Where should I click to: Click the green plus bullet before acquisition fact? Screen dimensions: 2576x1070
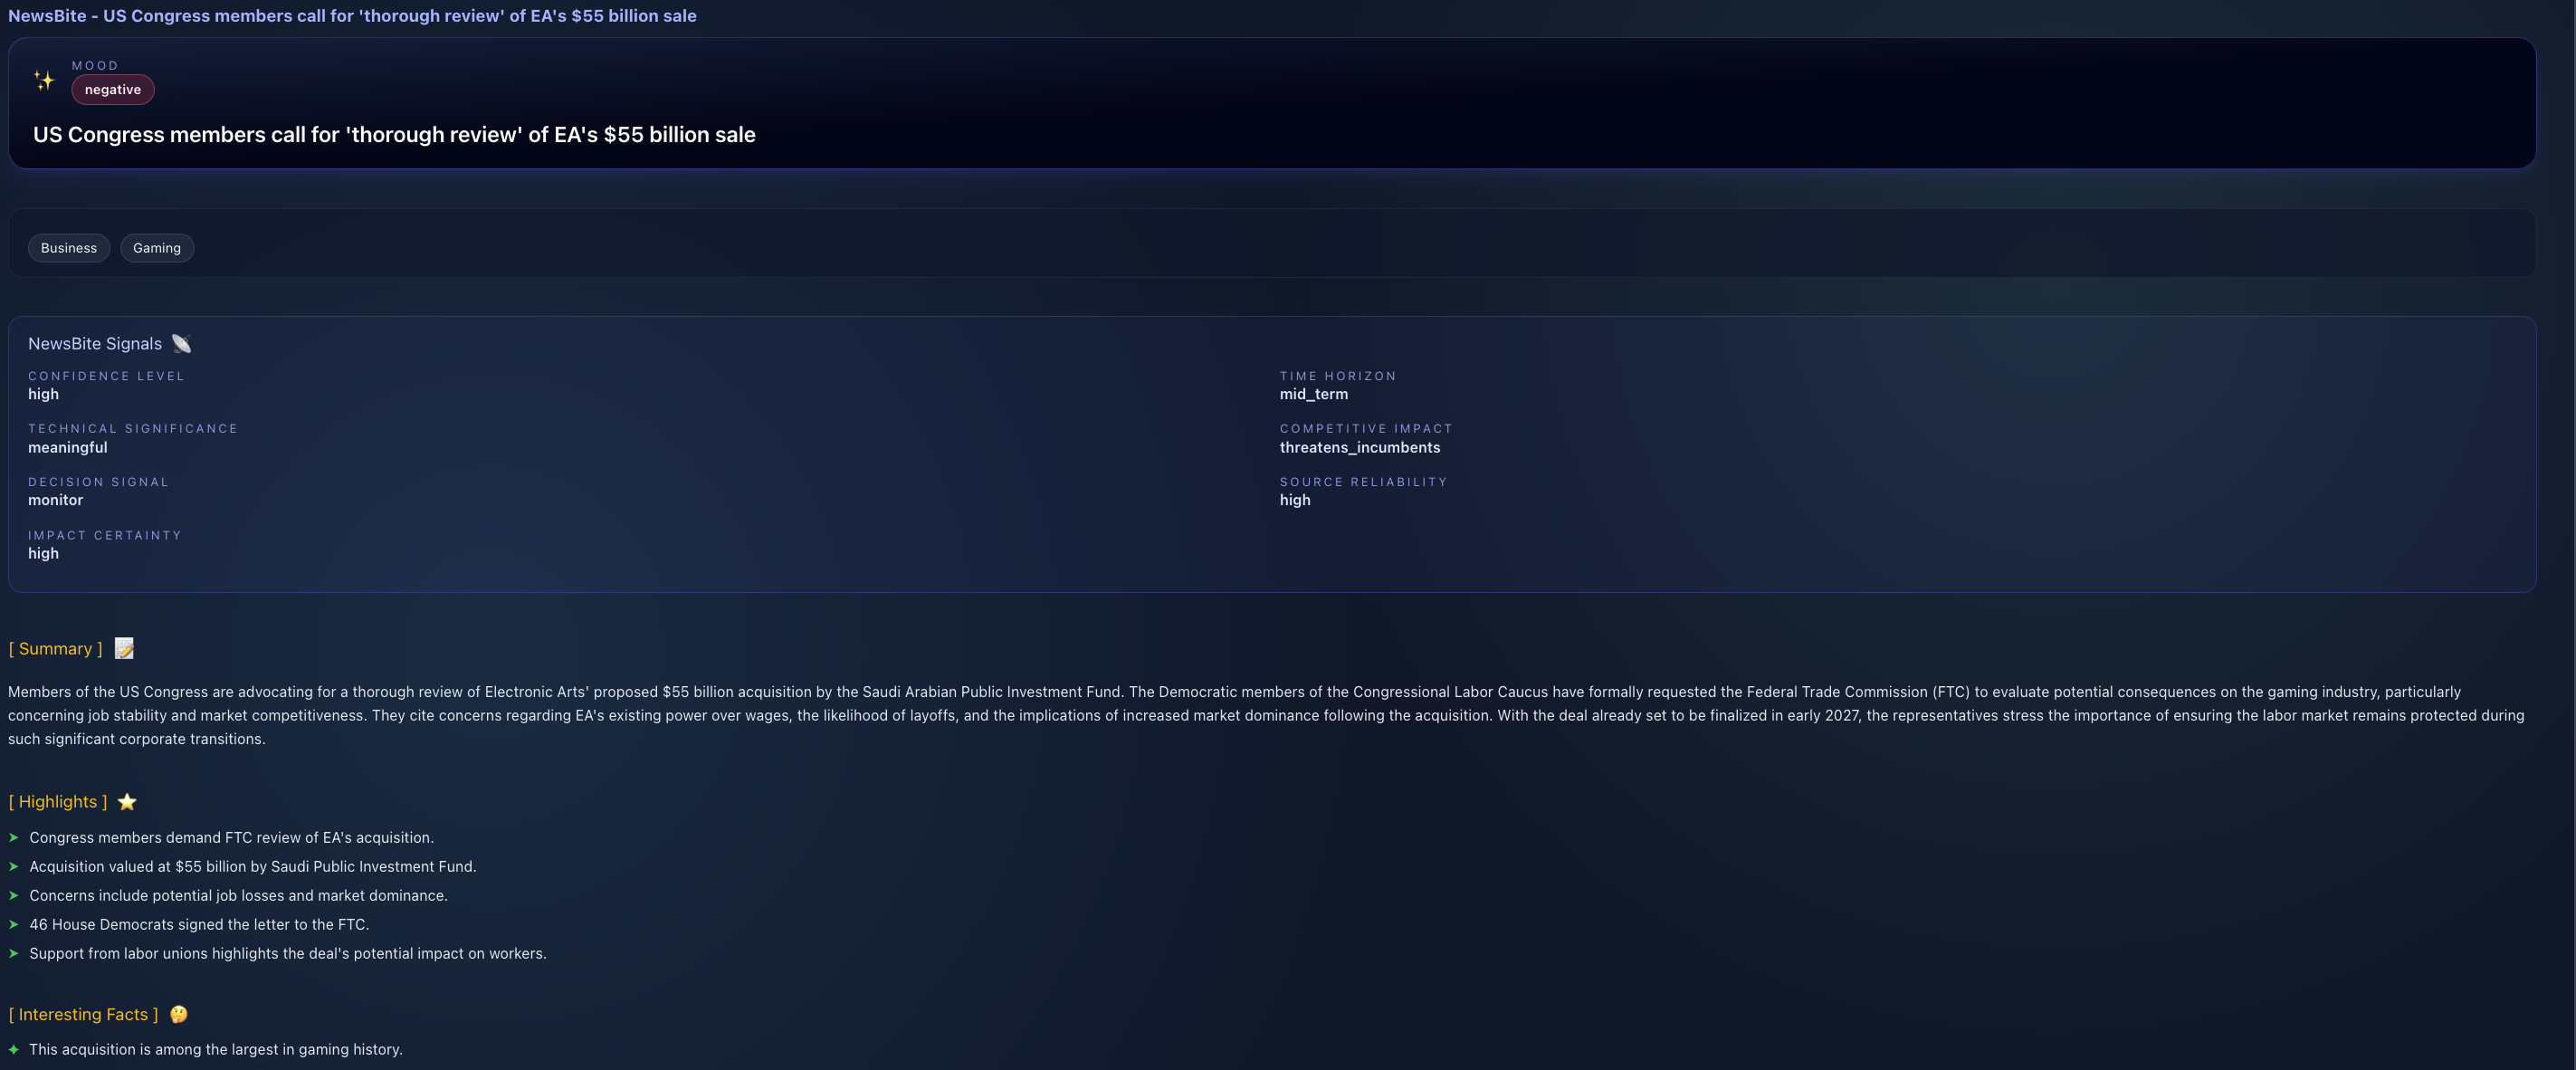(14, 1050)
